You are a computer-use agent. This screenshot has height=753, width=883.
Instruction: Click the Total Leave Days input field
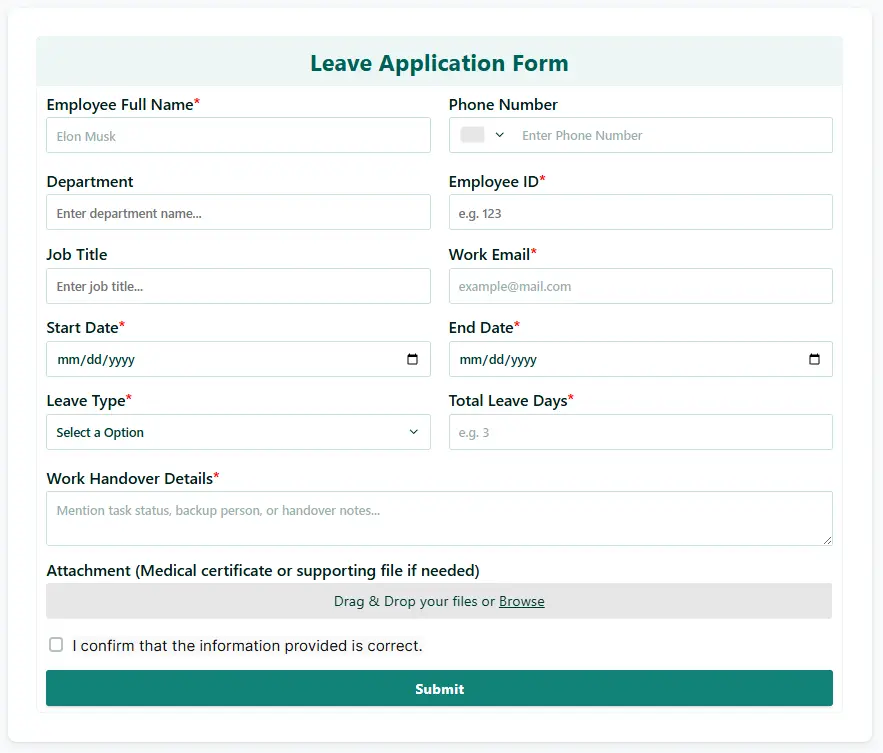(x=640, y=432)
